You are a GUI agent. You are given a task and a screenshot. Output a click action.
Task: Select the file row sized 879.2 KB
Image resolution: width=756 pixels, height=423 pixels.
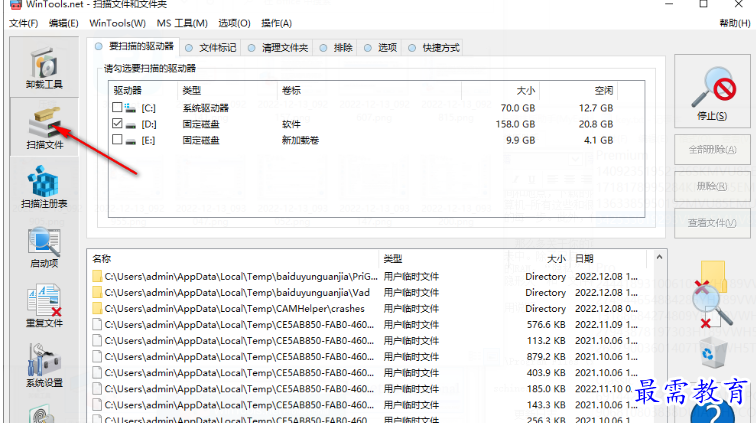(367, 356)
